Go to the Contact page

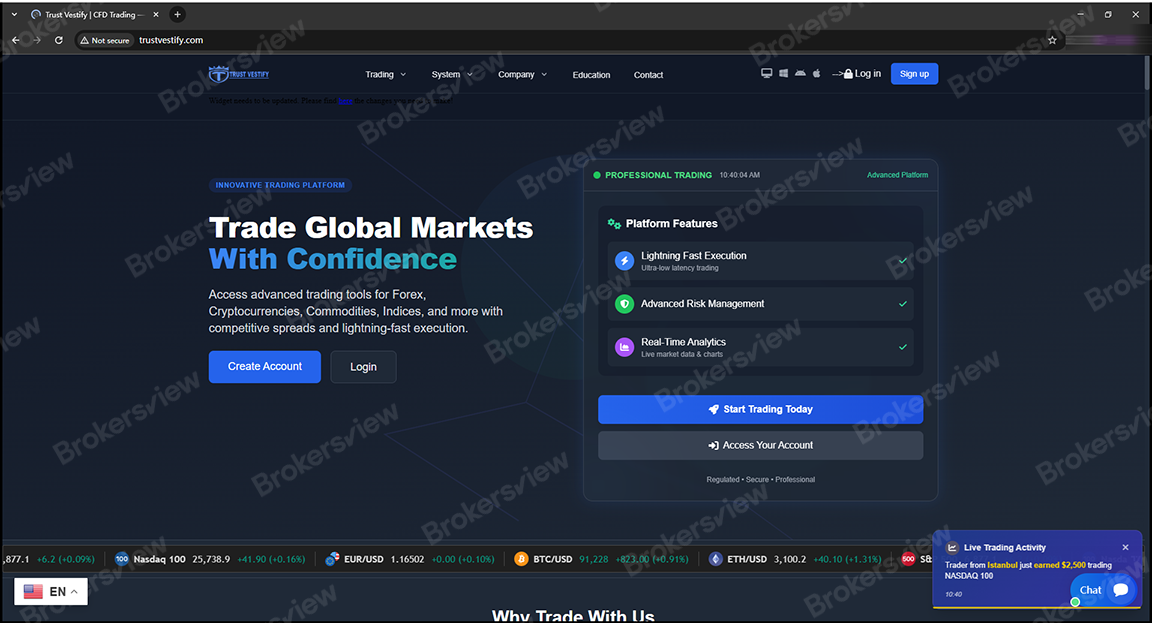point(648,74)
